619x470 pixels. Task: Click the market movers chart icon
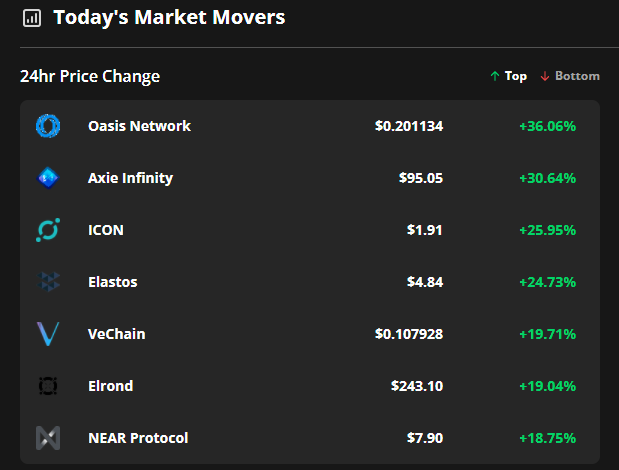32,18
